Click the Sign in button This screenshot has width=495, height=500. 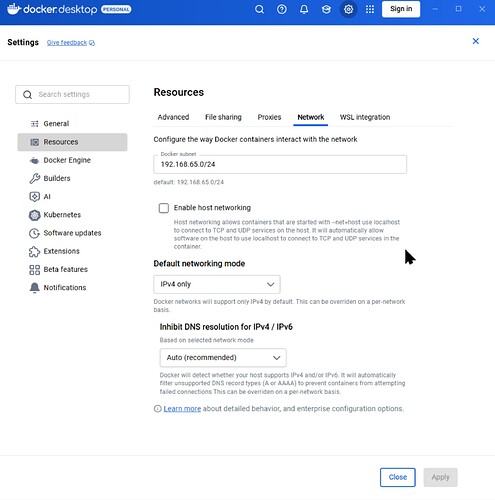401,9
